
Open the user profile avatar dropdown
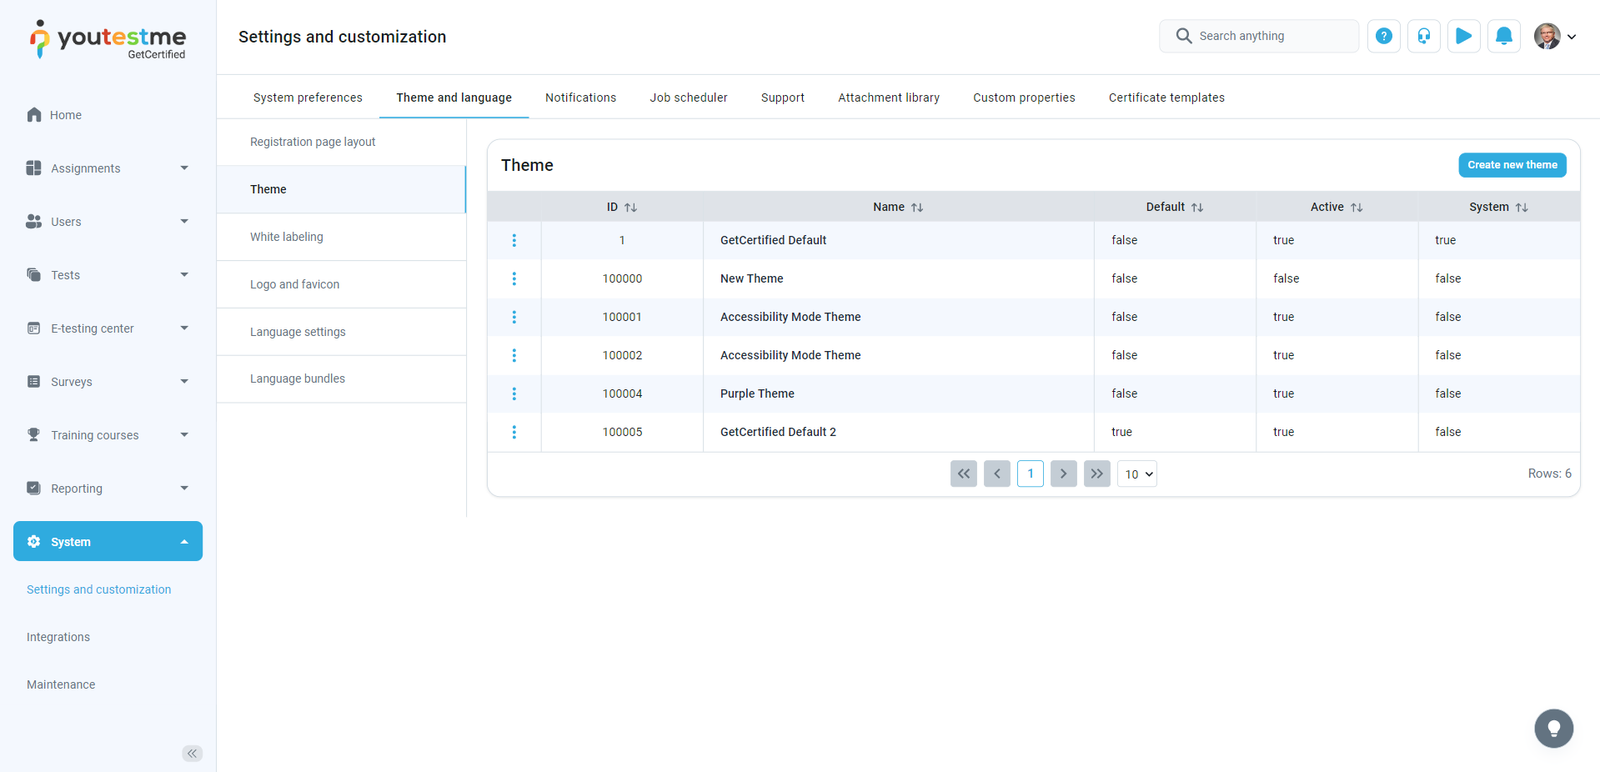1554,36
